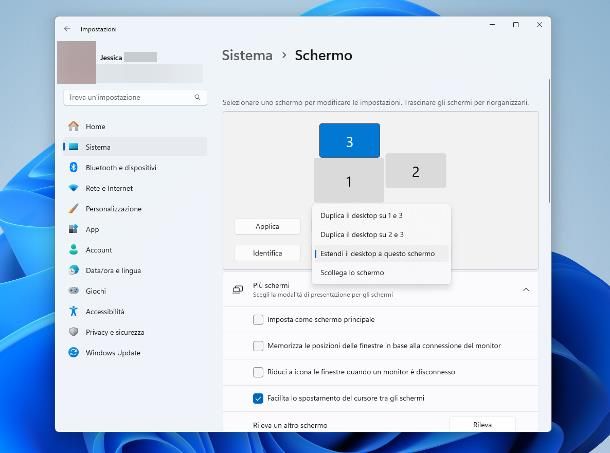Collapse the Più schermi section chevron
Viewport: 610px width, 453px height.
(526, 290)
